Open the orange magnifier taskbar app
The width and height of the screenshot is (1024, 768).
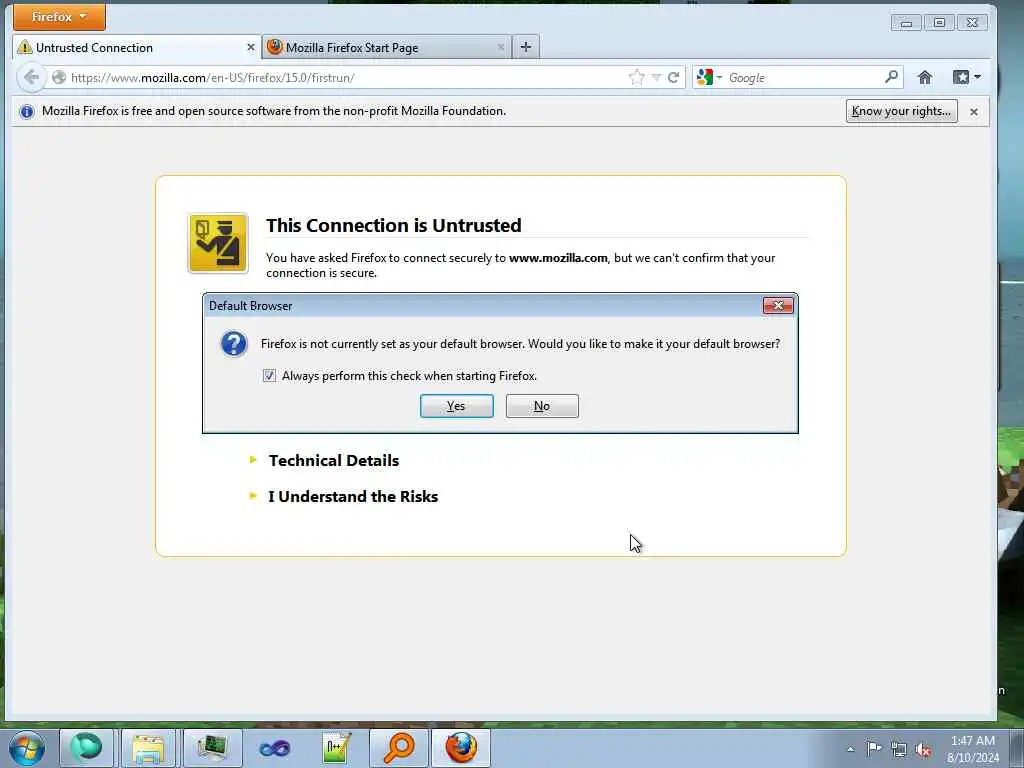tap(398, 748)
